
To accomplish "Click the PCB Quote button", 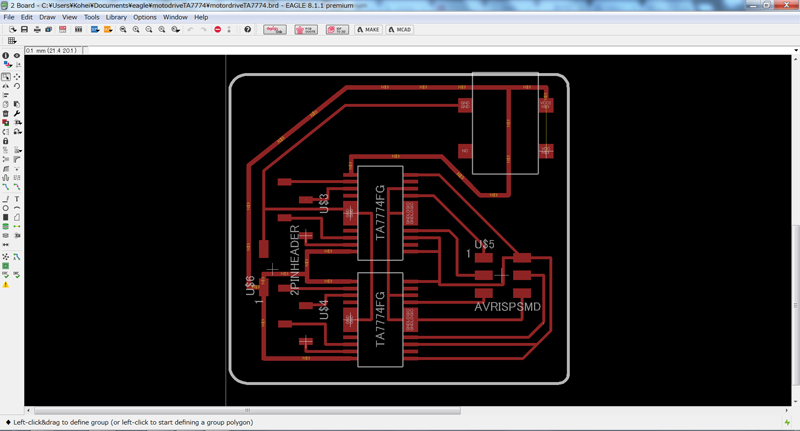I will coord(306,30).
